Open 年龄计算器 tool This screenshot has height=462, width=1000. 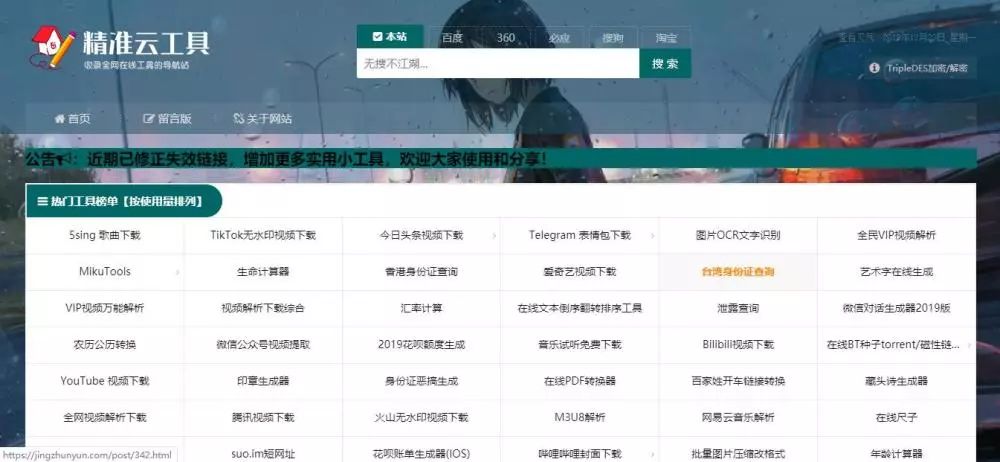point(896,454)
